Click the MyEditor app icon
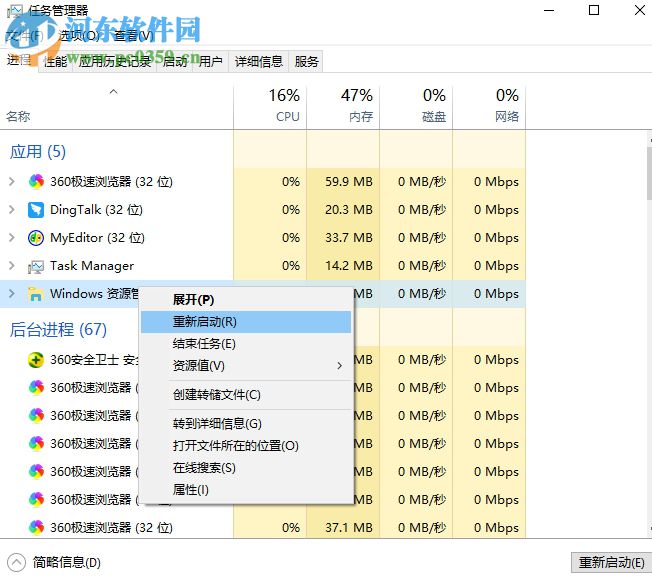Viewport: 652px width, 579px height. pyautogui.click(x=36, y=238)
